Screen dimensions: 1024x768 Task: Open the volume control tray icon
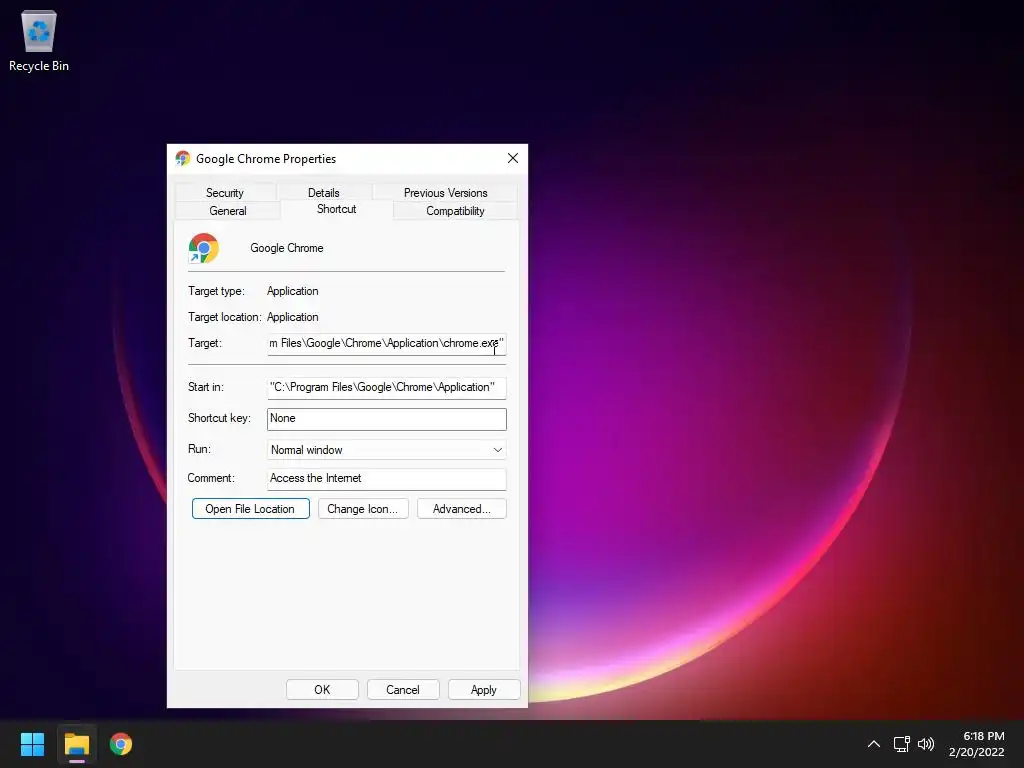926,744
